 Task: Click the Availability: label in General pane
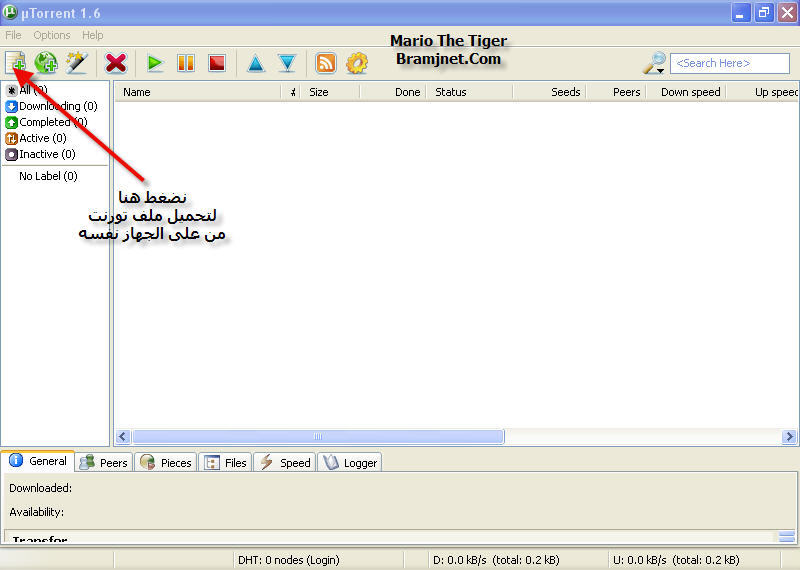click(x=37, y=512)
